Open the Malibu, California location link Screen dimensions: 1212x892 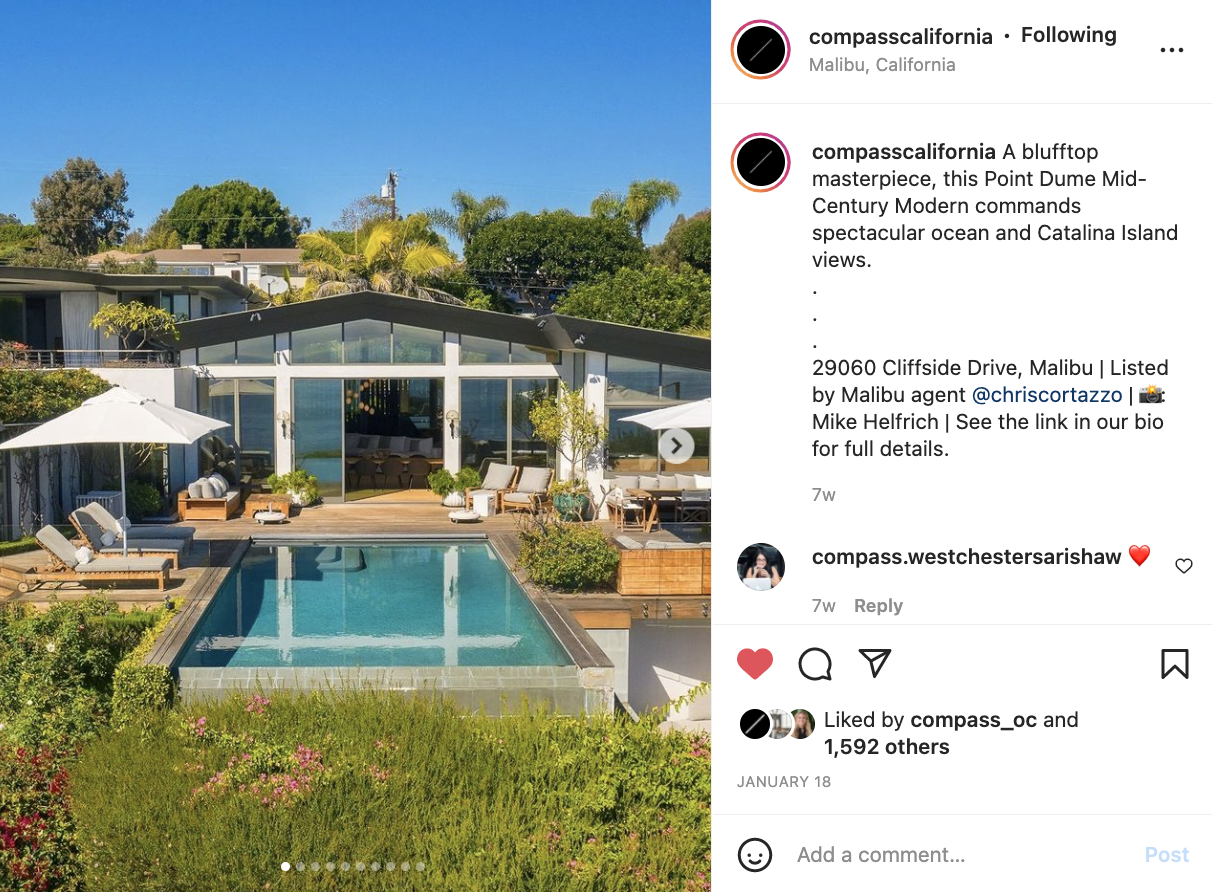(882, 64)
